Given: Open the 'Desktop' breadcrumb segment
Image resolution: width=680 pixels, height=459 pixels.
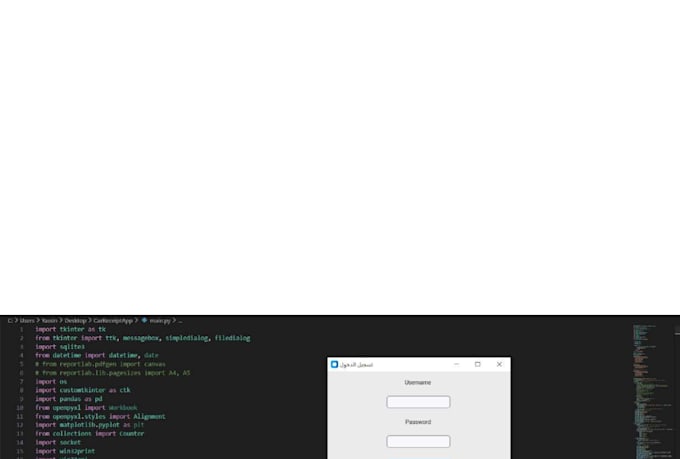Looking at the screenshot, I should click(75, 321).
